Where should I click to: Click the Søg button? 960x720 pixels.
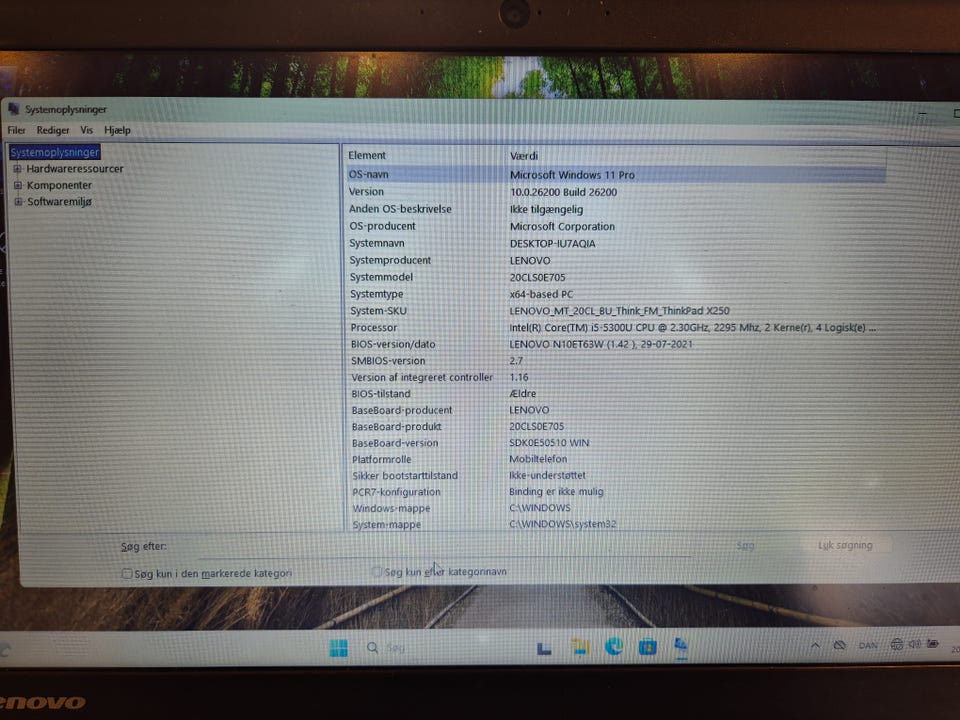[745, 545]
